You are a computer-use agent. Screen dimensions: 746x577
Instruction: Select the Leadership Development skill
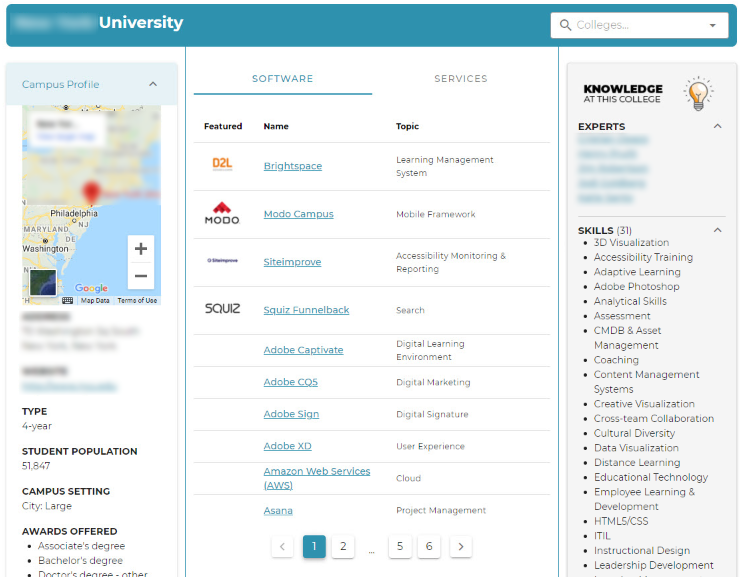(654, 565)
